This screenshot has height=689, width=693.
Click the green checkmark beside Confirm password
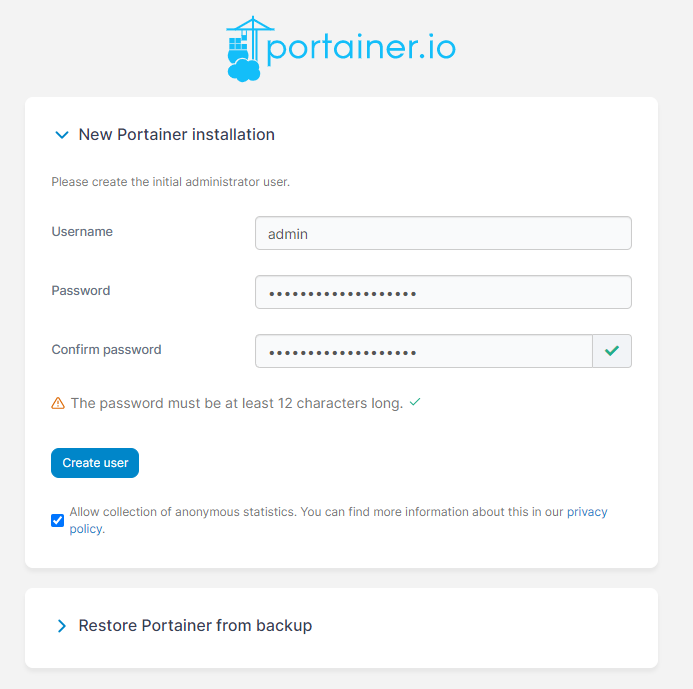[x=612, y=351]
